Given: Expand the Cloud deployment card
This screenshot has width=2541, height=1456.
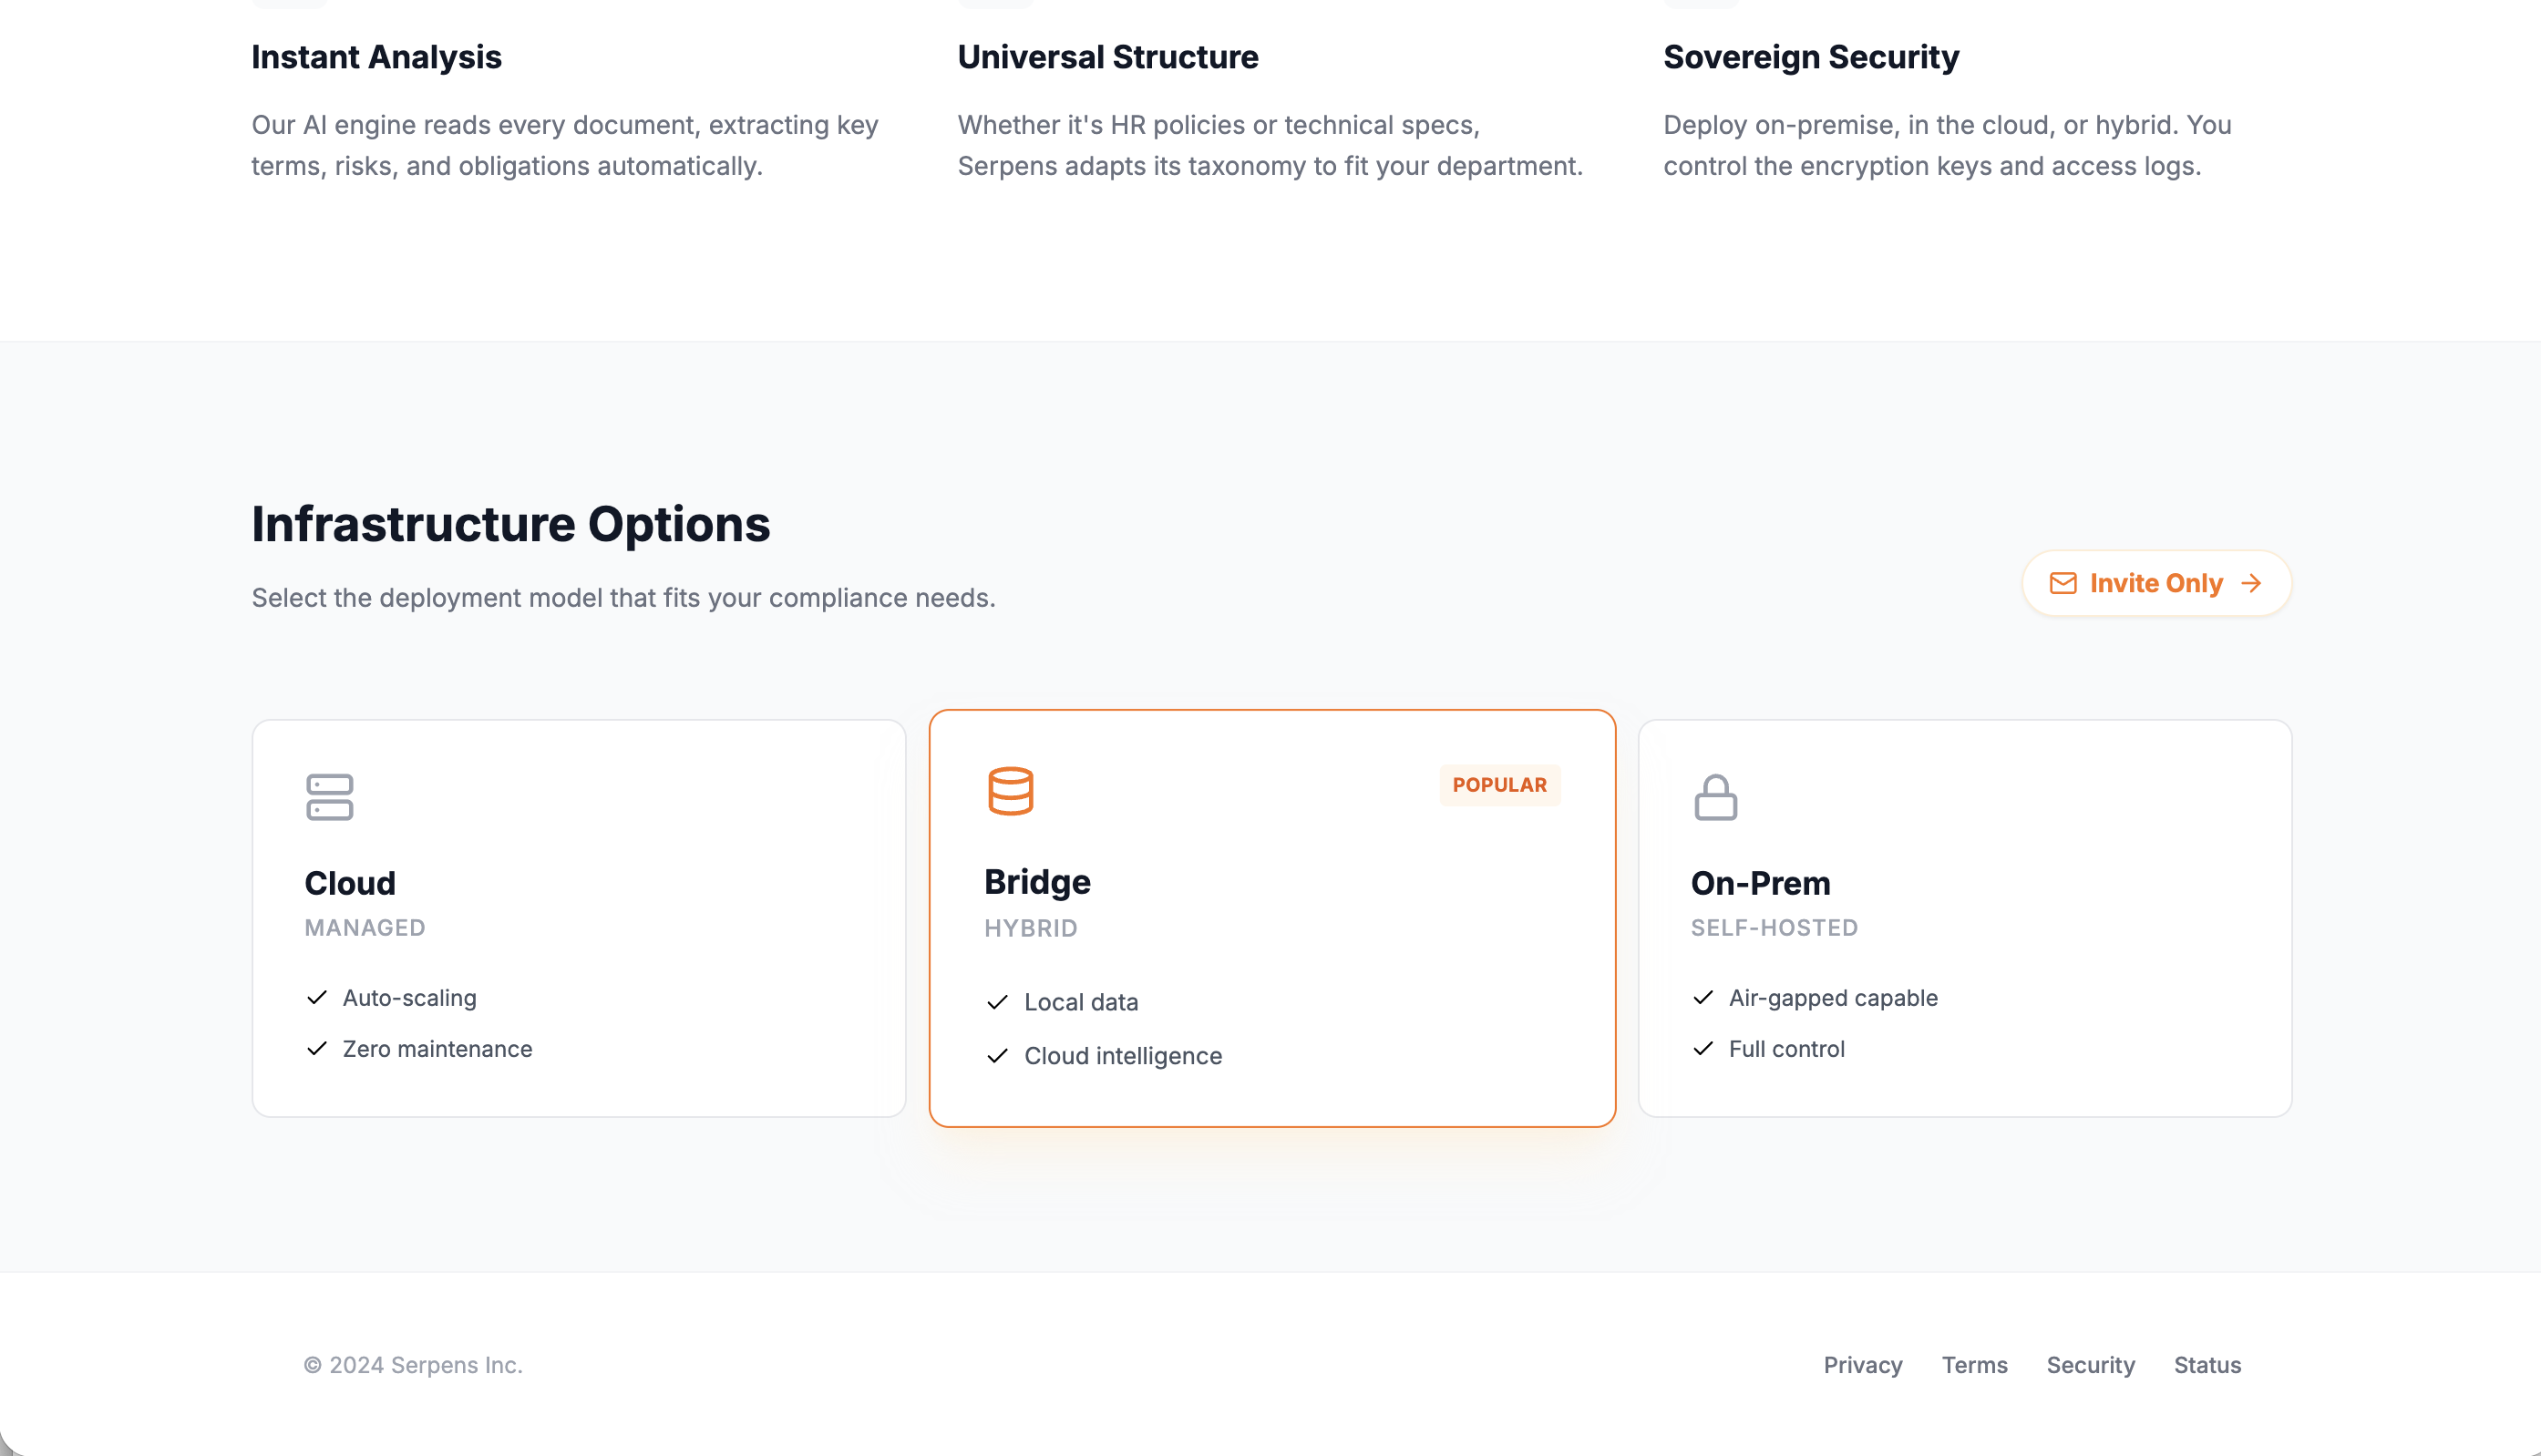Looking at the screenshot, I should click(579, 920).
